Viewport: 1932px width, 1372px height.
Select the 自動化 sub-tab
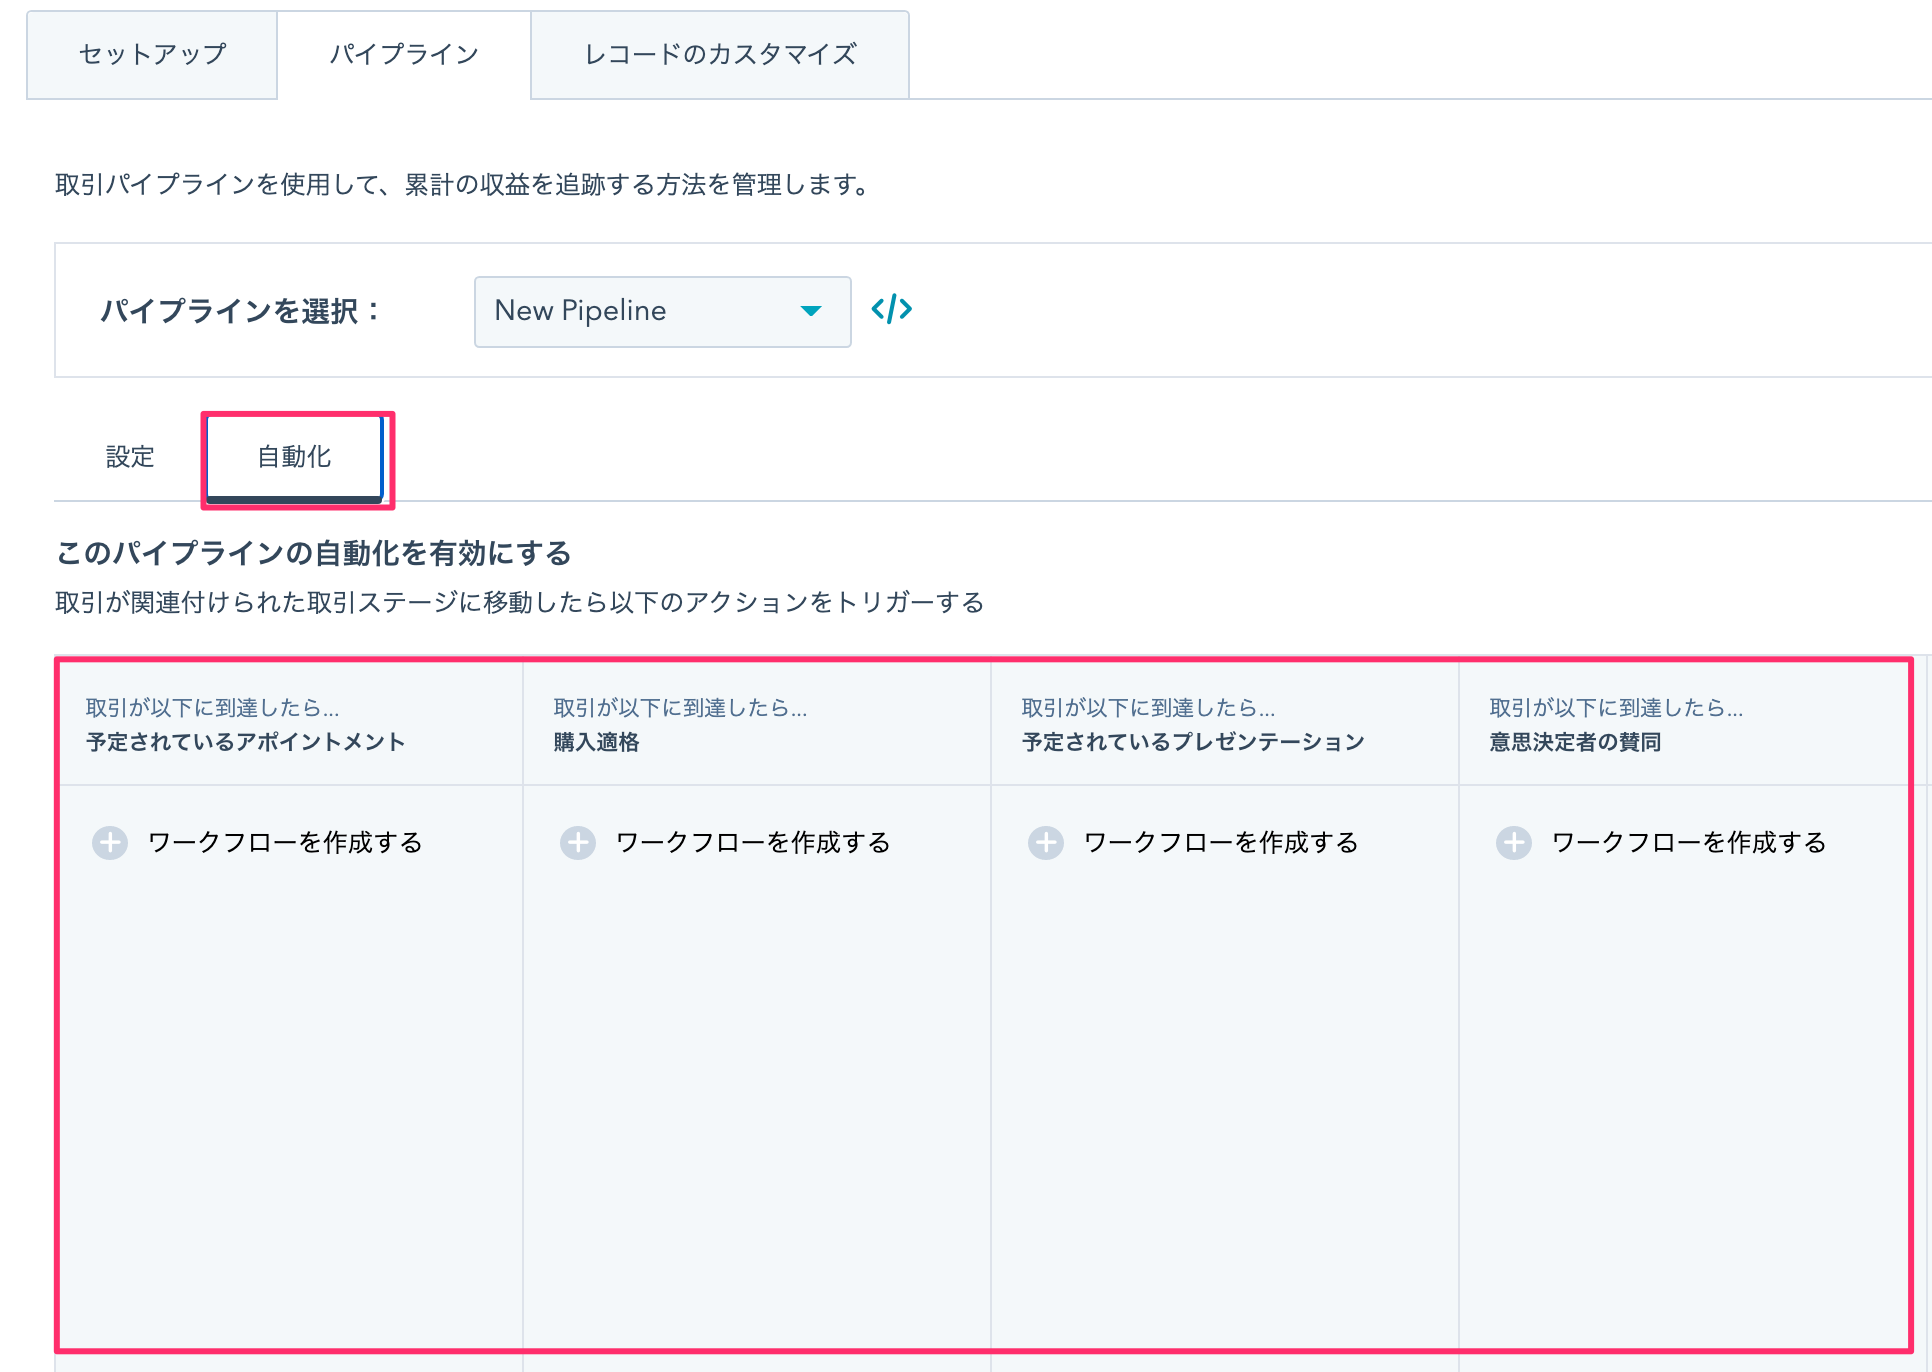[294, 457]
